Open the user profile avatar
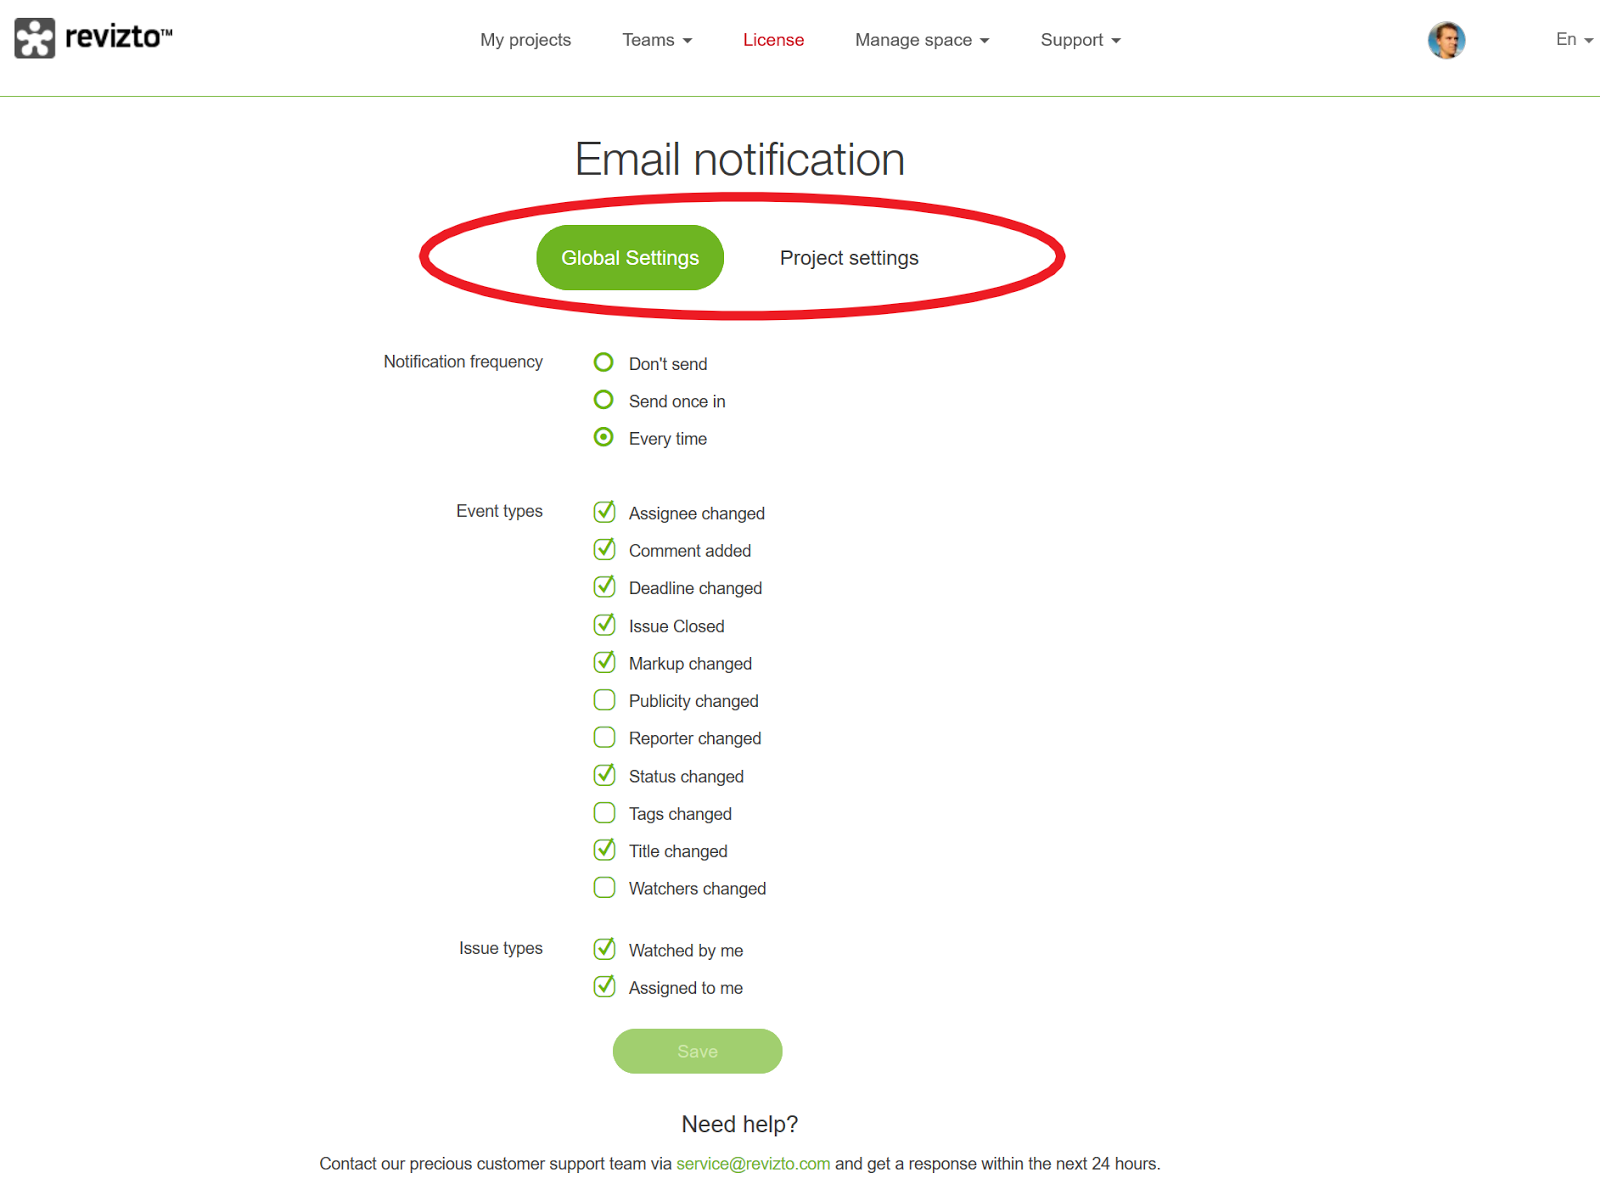This screenshot has height=1201, width=1600. coord(1446,40)
